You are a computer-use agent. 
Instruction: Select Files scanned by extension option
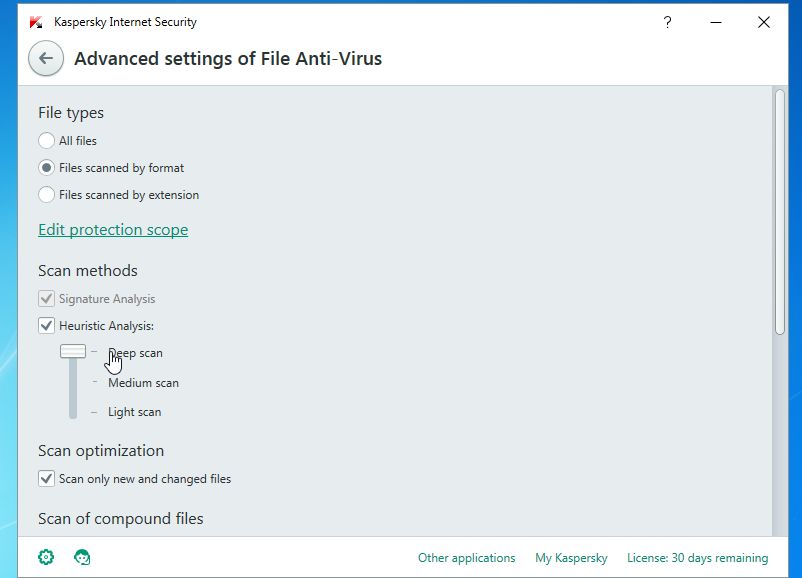point(46,195)
